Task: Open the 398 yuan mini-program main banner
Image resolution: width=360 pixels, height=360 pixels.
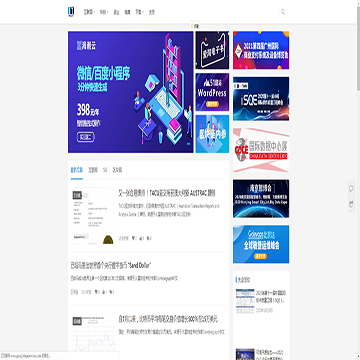Action: 131,92
